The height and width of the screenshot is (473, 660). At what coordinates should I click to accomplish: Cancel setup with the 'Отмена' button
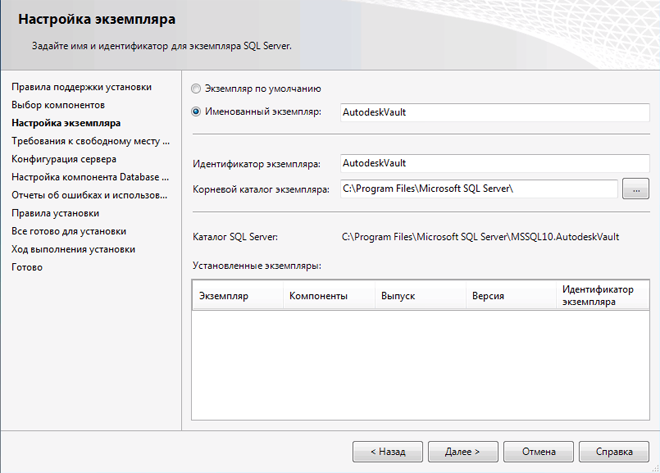[x=538, y=452]
